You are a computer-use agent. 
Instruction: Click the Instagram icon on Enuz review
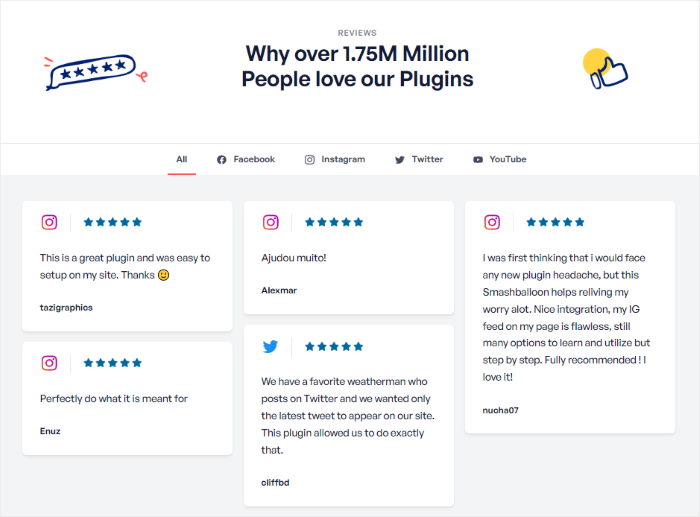coord(49,363)
